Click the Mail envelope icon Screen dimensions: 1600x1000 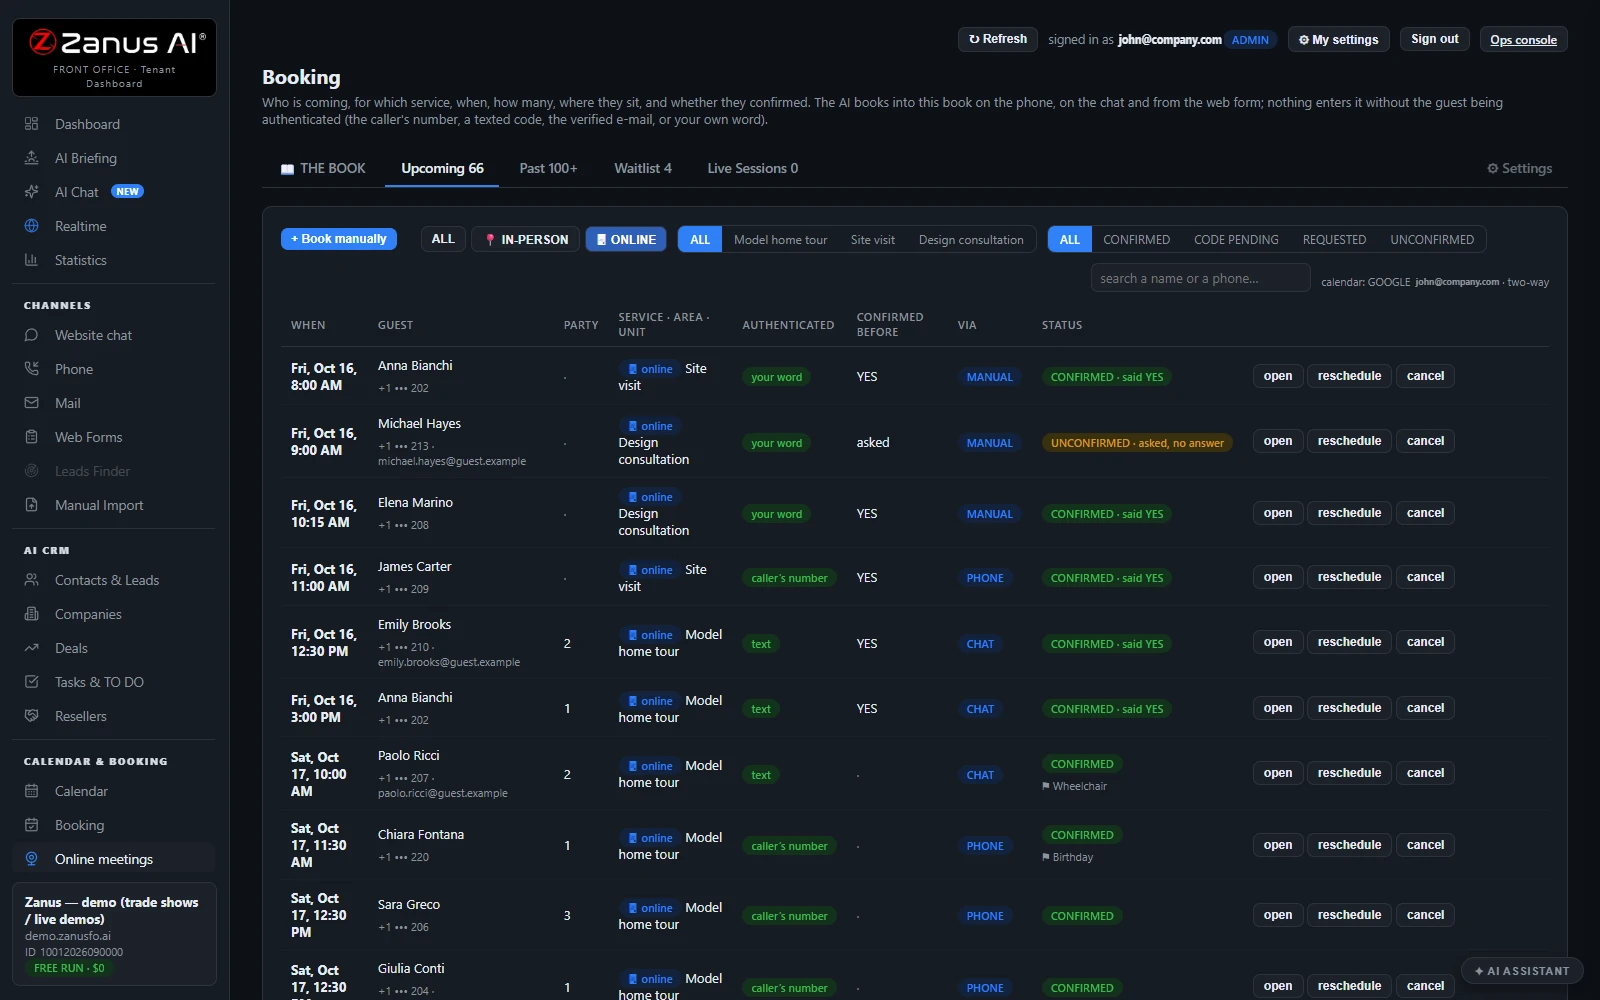pos(31,403)
